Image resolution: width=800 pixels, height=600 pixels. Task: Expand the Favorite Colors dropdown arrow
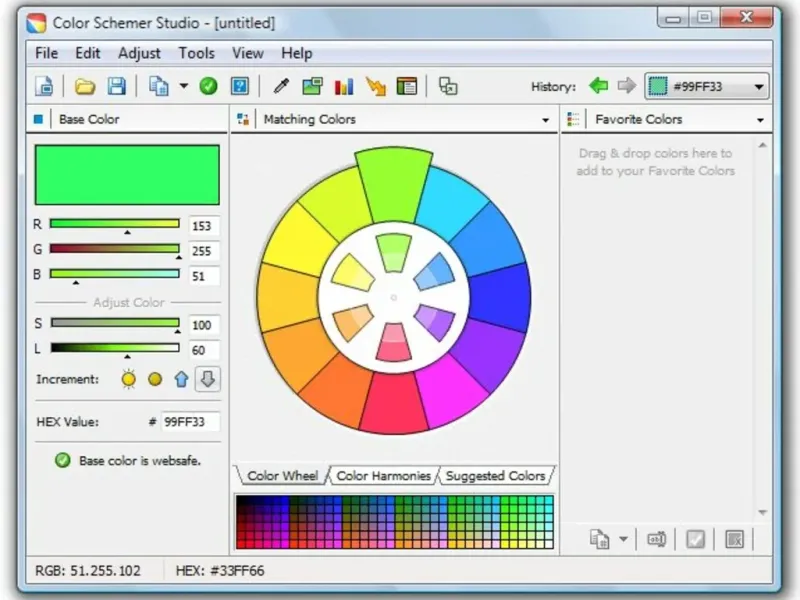[760, 120]
